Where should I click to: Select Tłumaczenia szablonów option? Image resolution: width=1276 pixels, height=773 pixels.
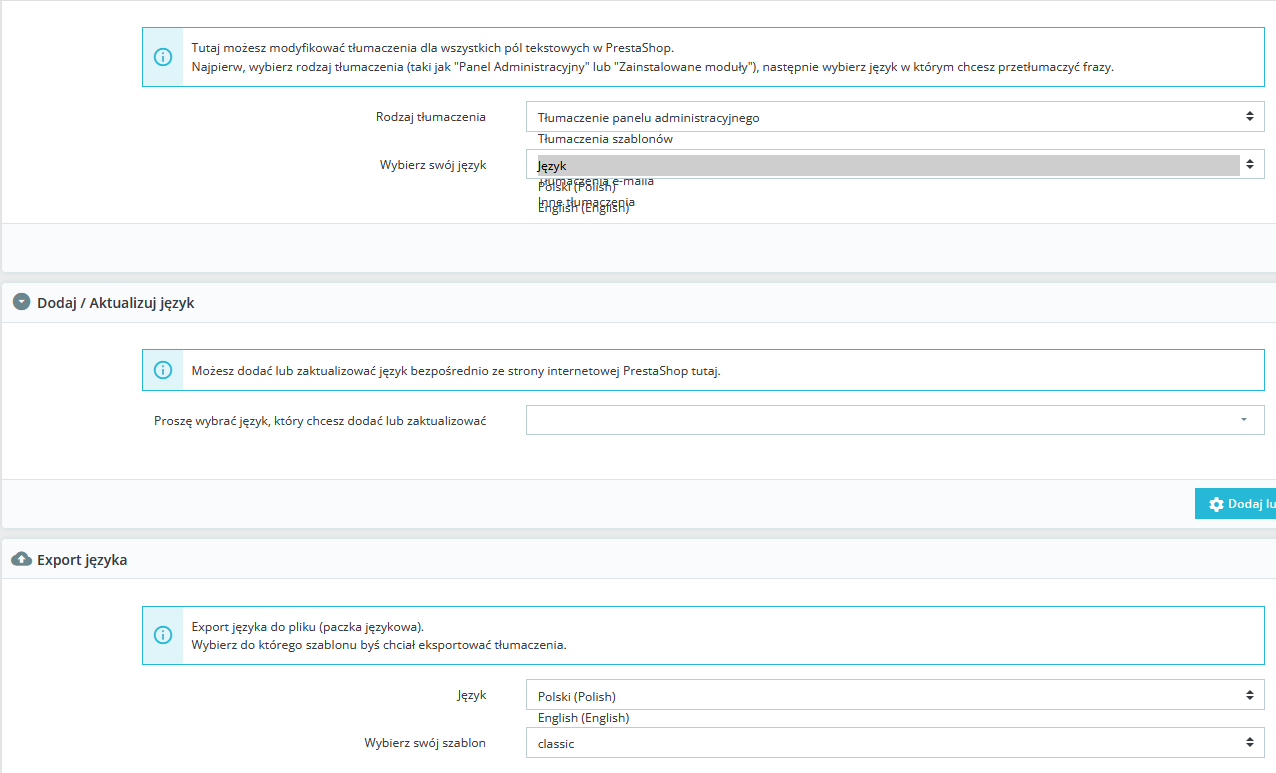click(605, 139)
